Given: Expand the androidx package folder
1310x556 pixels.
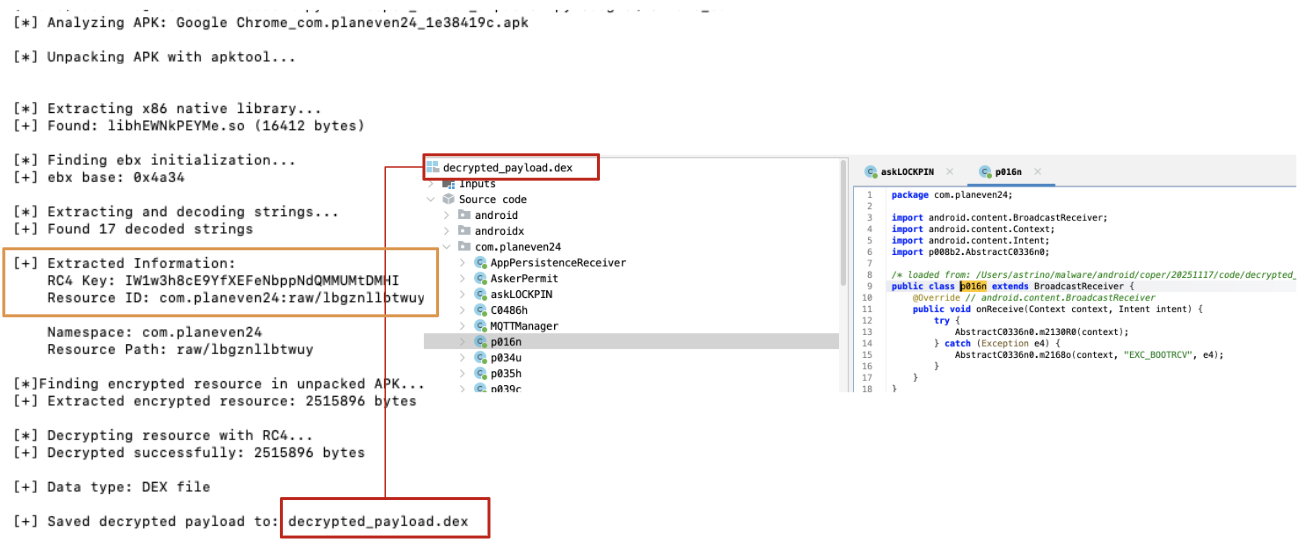Looking at the screenshot, I should point(446,231).
